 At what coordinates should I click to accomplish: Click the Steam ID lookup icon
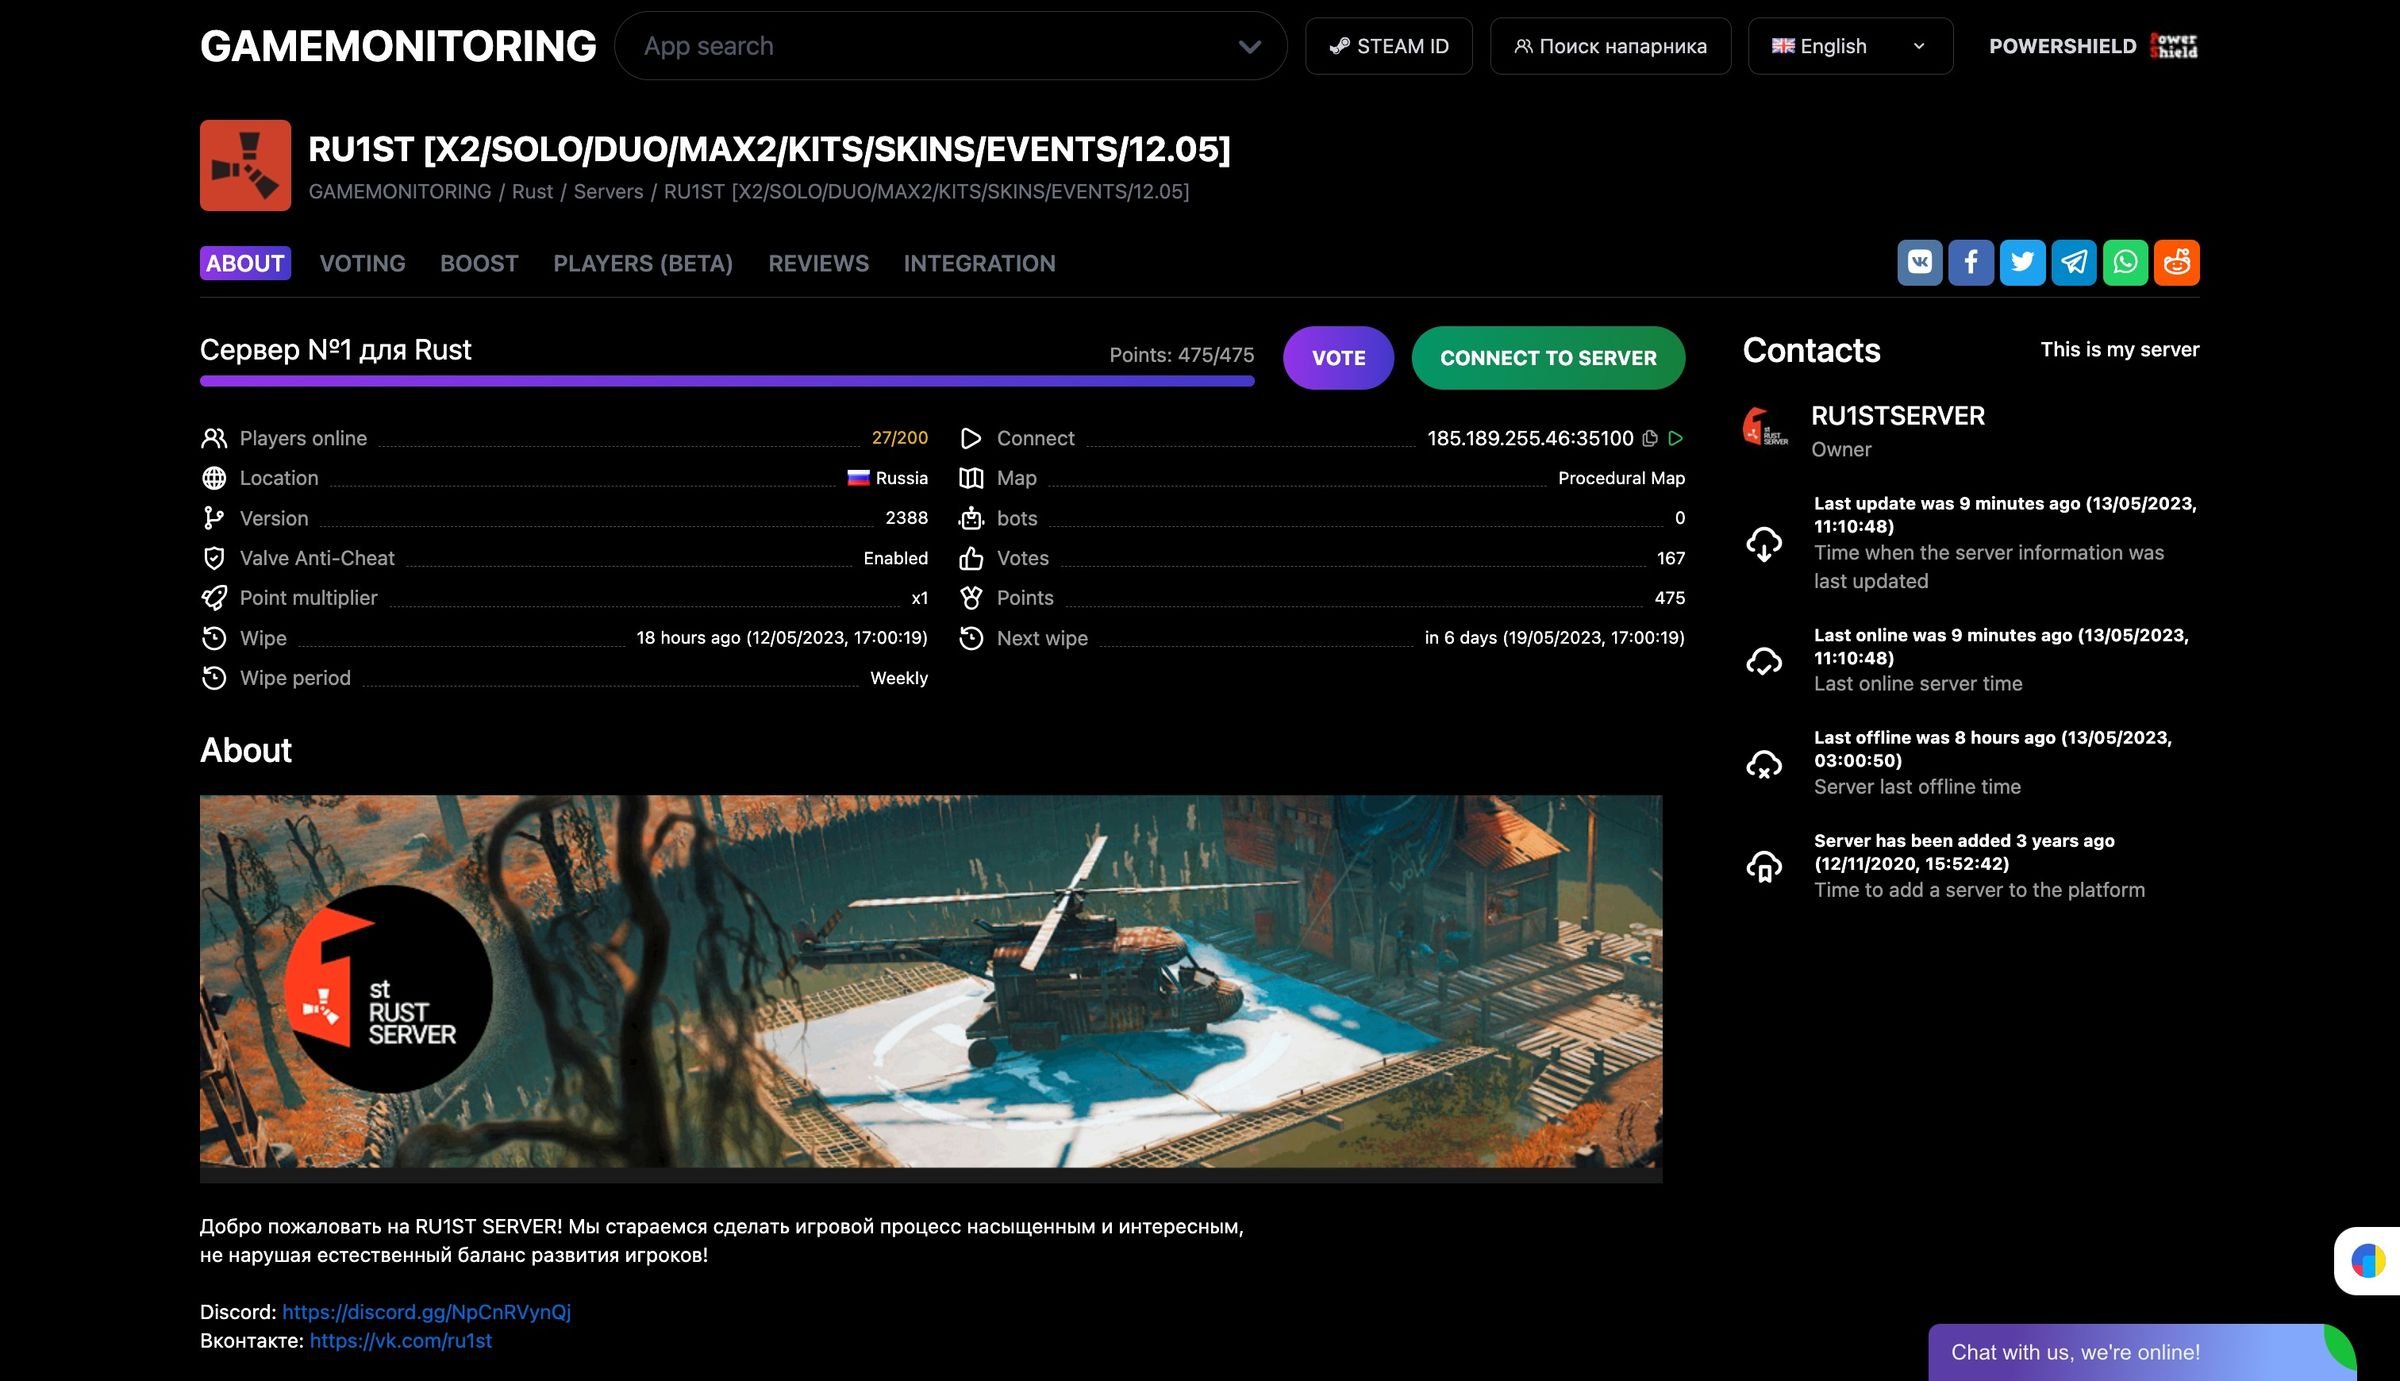click(x=1337, y=46)
